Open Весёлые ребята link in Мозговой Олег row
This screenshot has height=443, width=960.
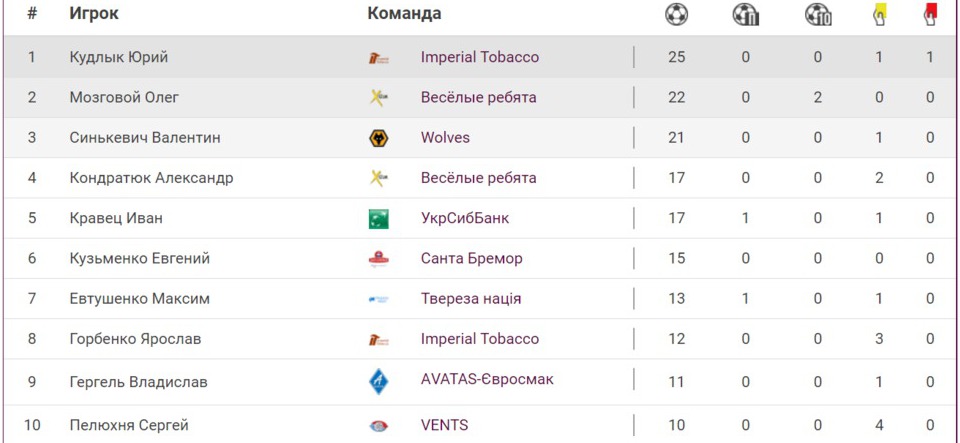tap(478, 97)
